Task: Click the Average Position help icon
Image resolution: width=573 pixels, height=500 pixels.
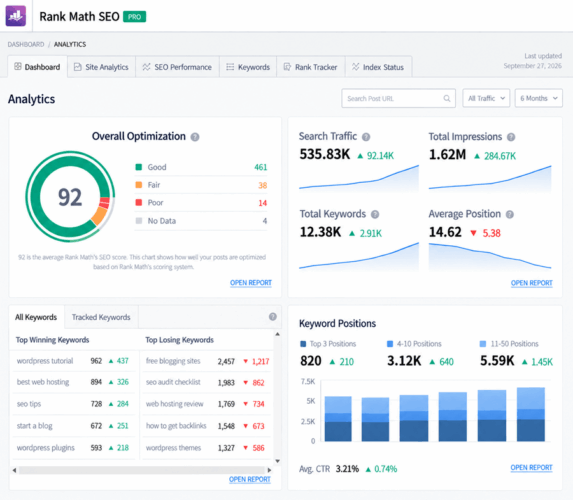Action: (x=509, y=214)
